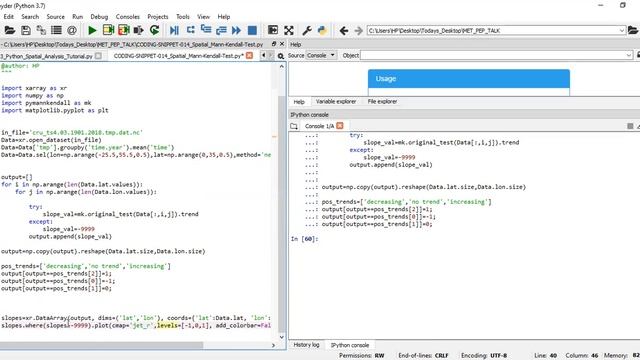Close CODING-SNIPPET-014 Mann-Kendall-Test.py tab

pos(249,56)
